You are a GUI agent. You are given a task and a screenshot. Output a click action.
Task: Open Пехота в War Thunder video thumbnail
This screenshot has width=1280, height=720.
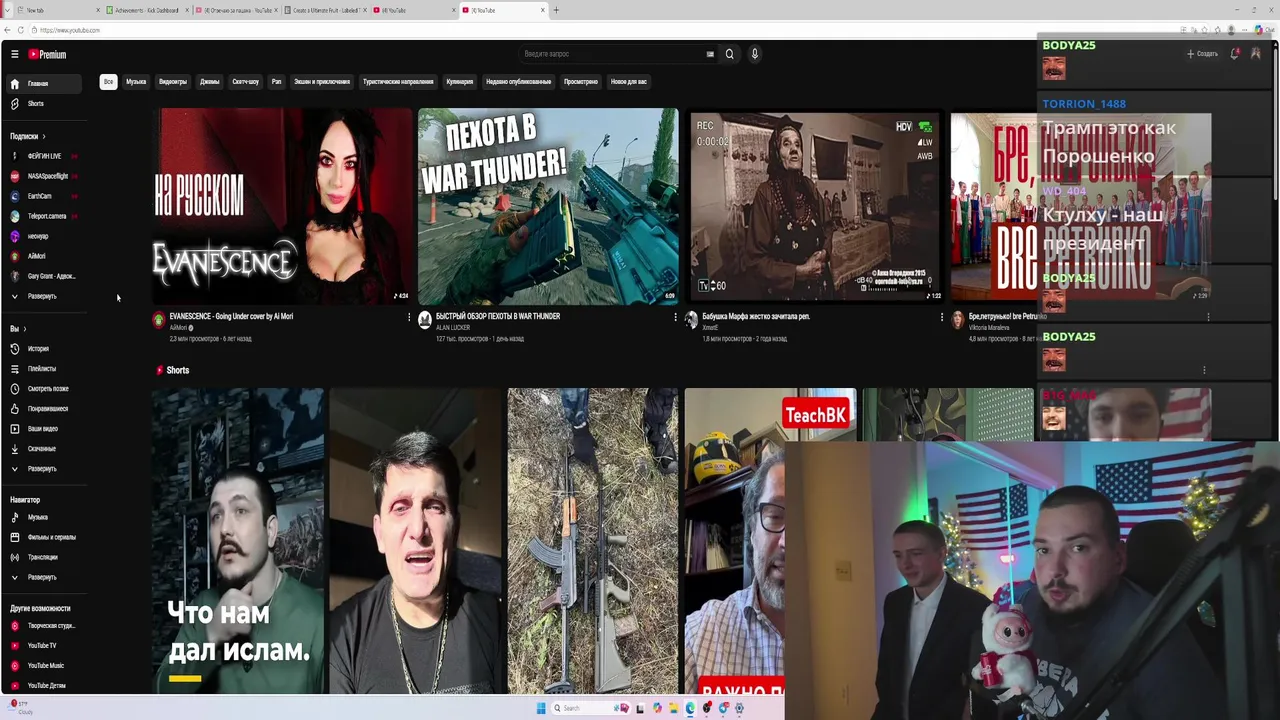coord(548,206)
